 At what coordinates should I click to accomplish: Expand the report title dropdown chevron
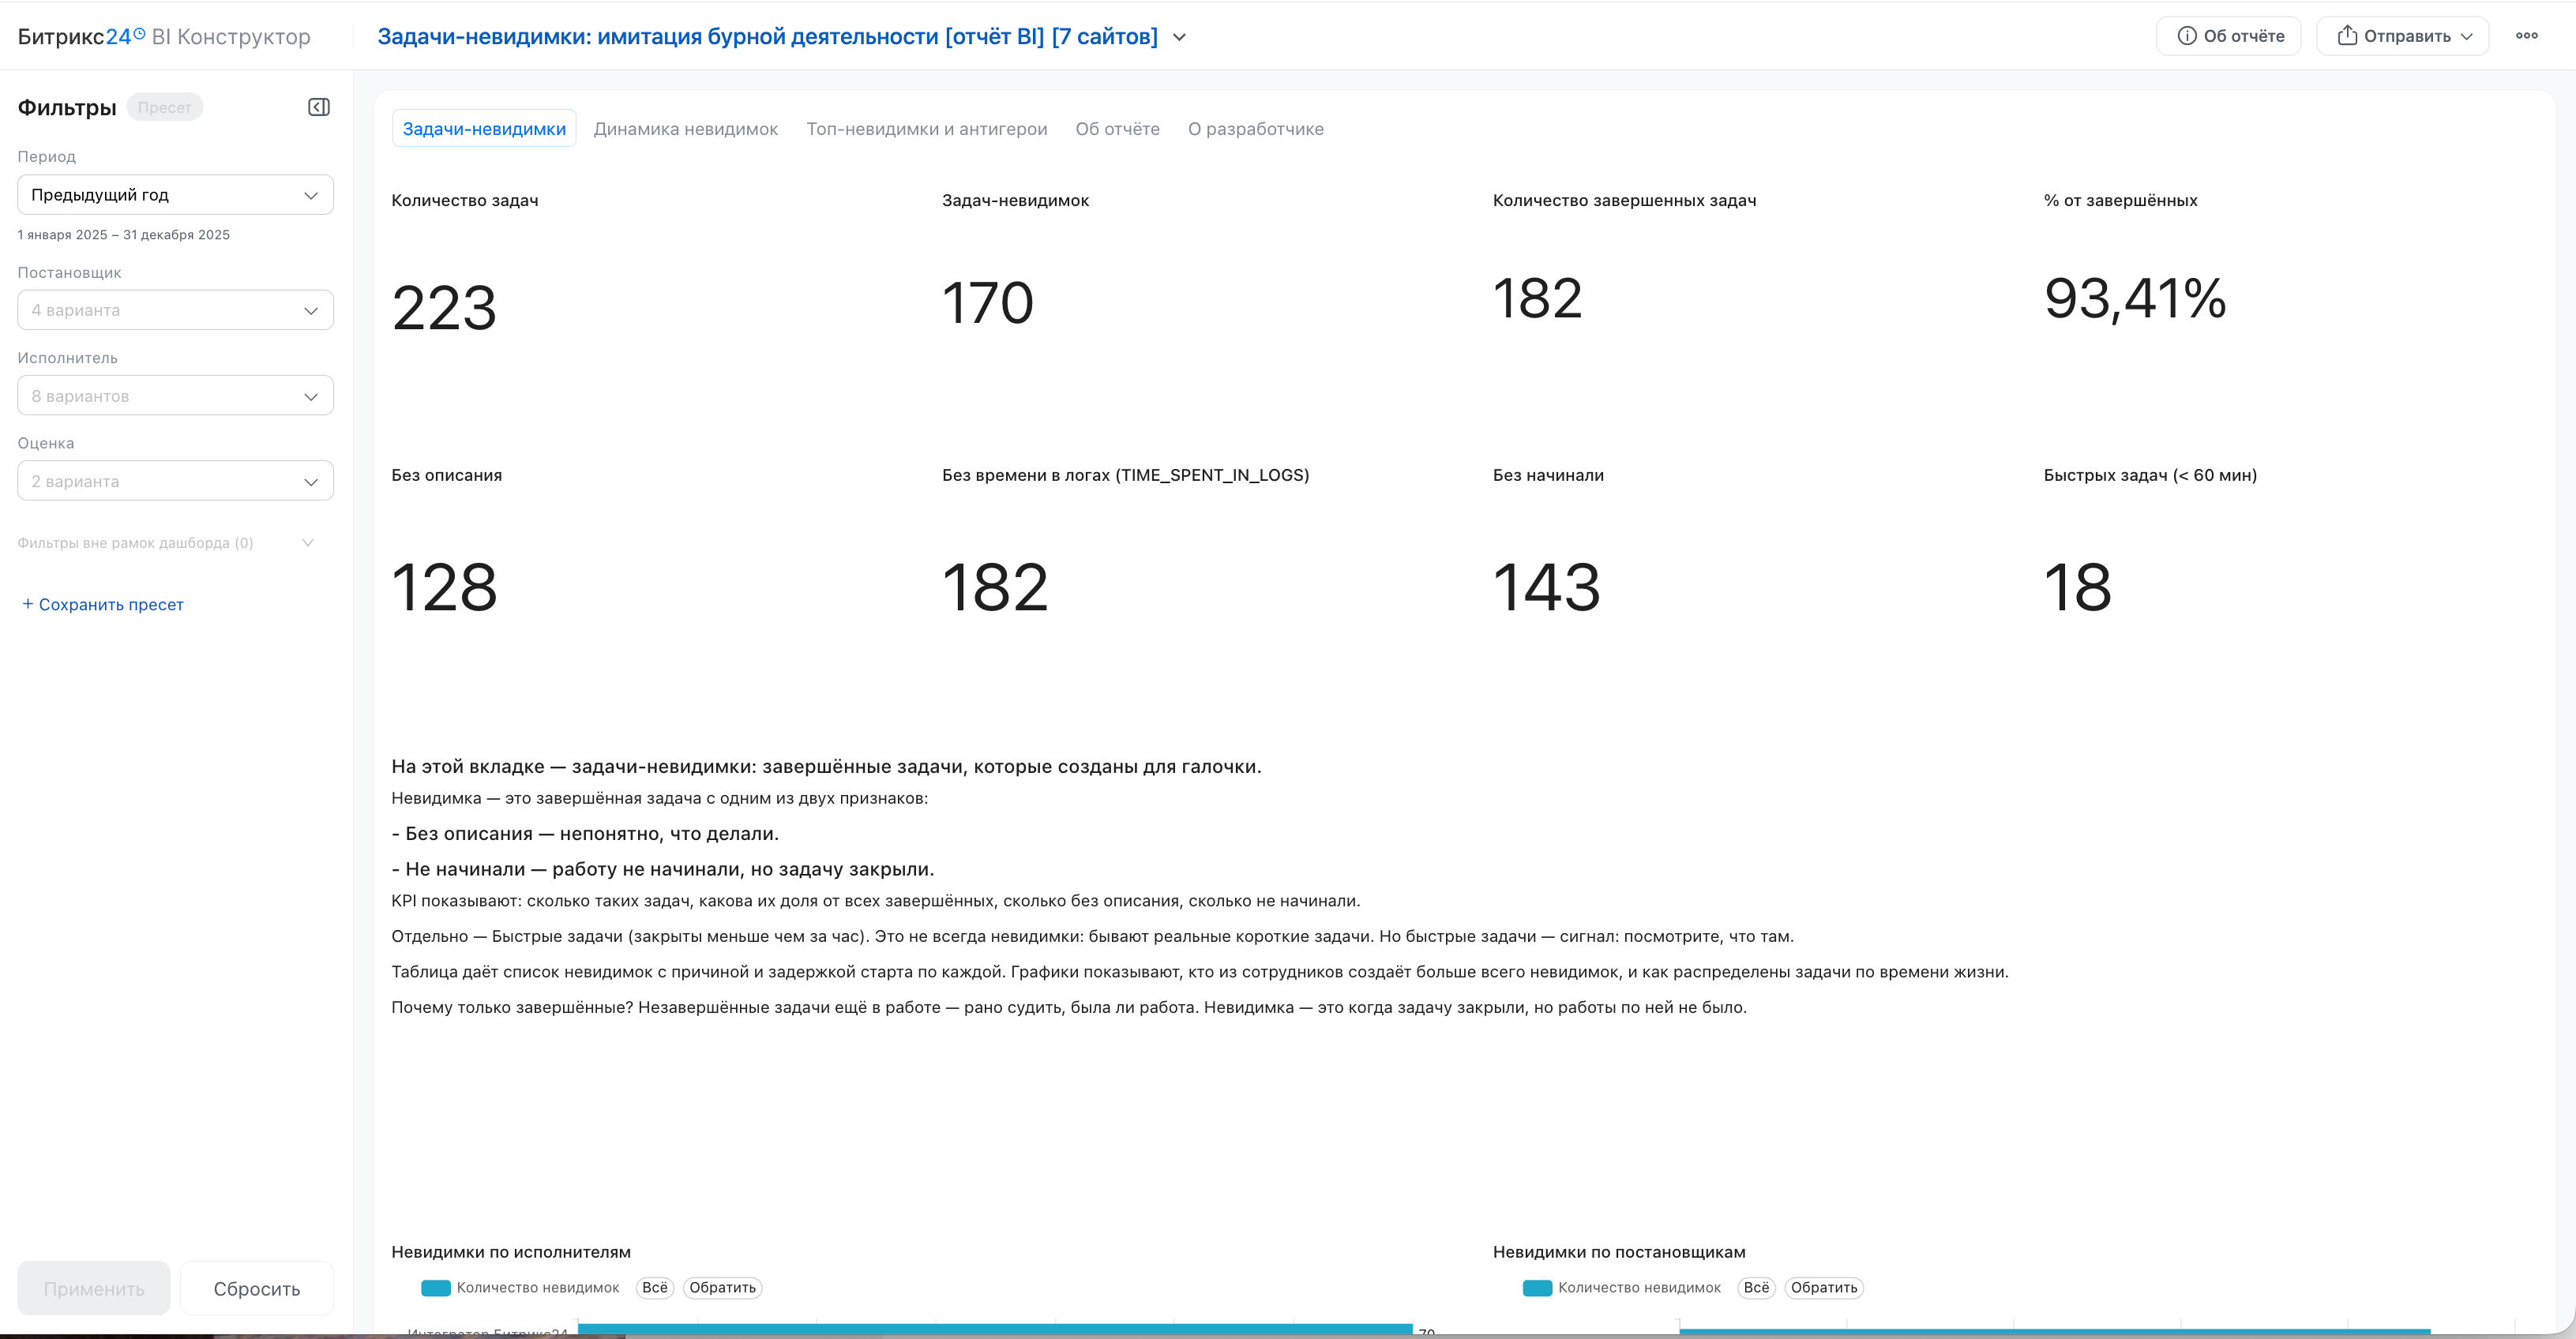coord(1179,37)
